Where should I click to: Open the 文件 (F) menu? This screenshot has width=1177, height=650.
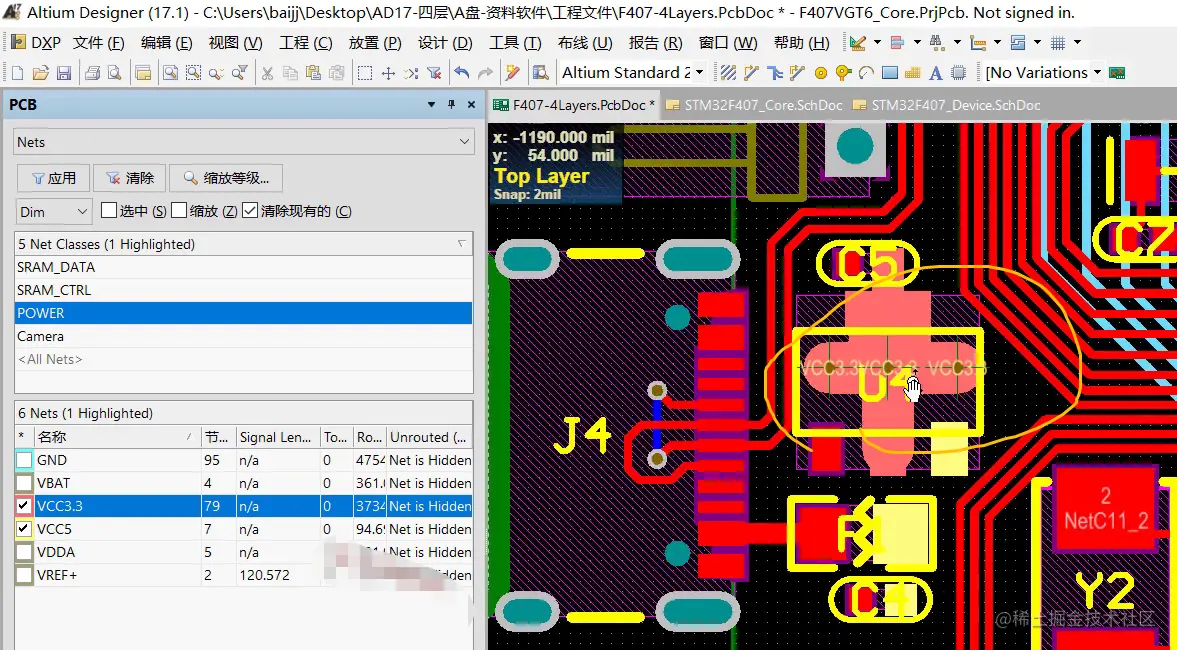[98, 43]
